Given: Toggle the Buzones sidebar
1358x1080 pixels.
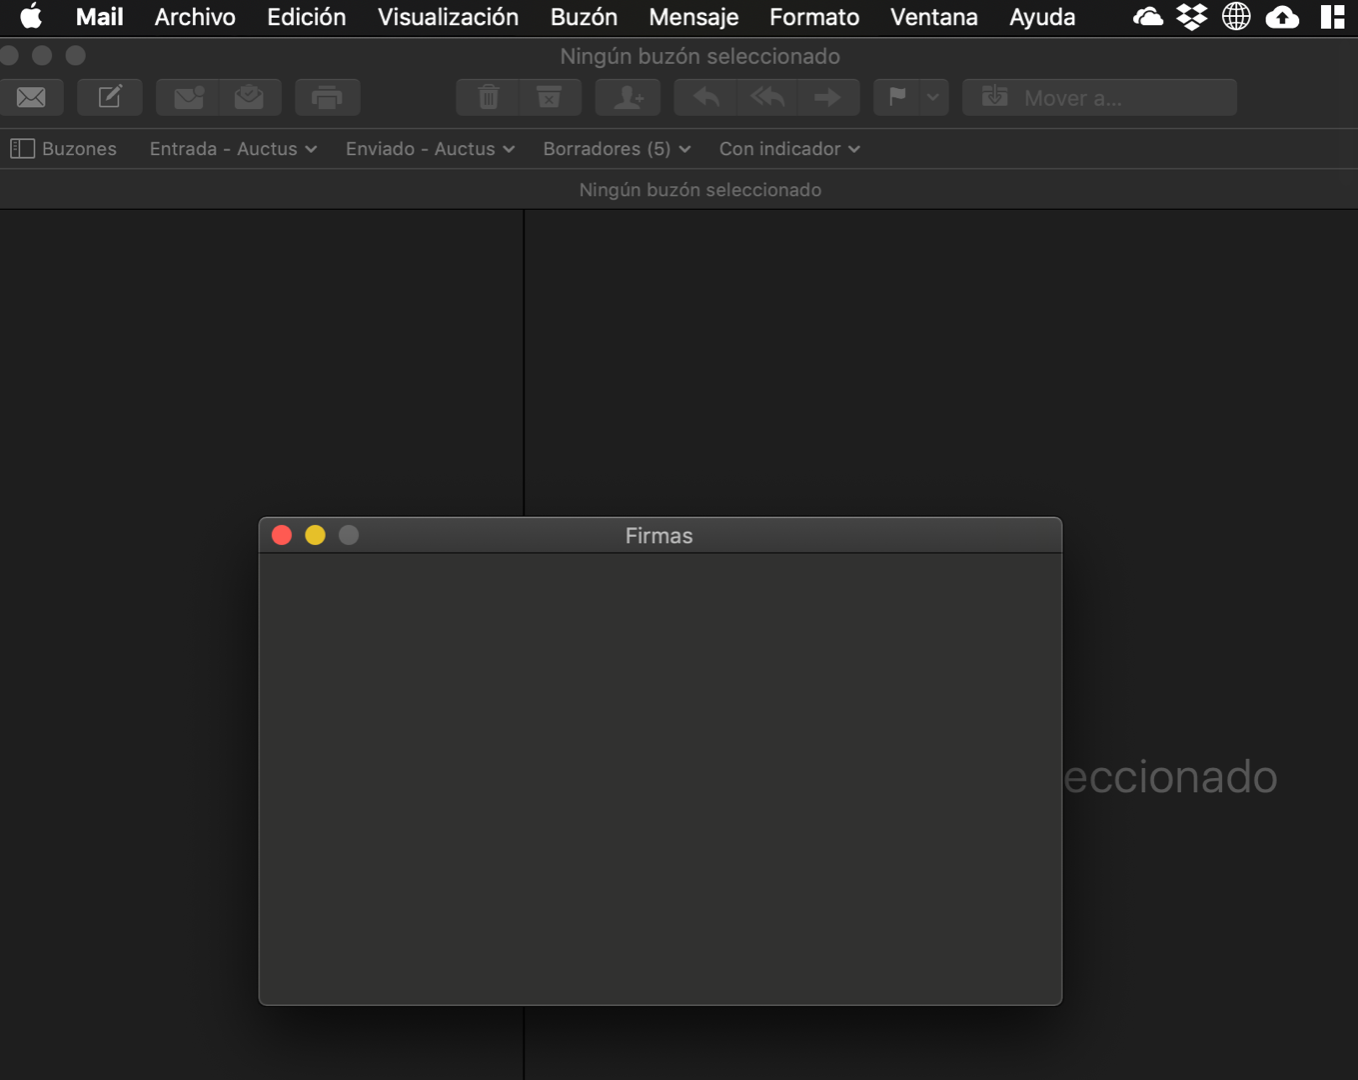Looking at the screenshot, I should [64, 149].
